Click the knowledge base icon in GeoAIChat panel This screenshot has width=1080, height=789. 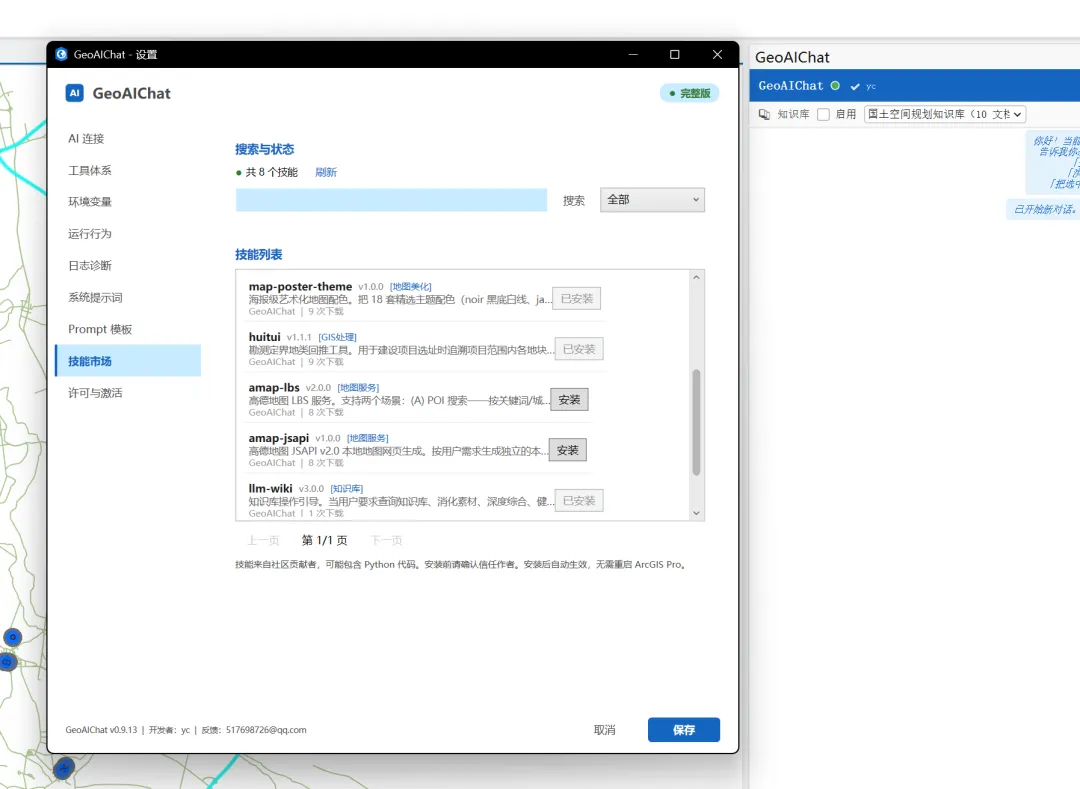click(x=764, y=114)
